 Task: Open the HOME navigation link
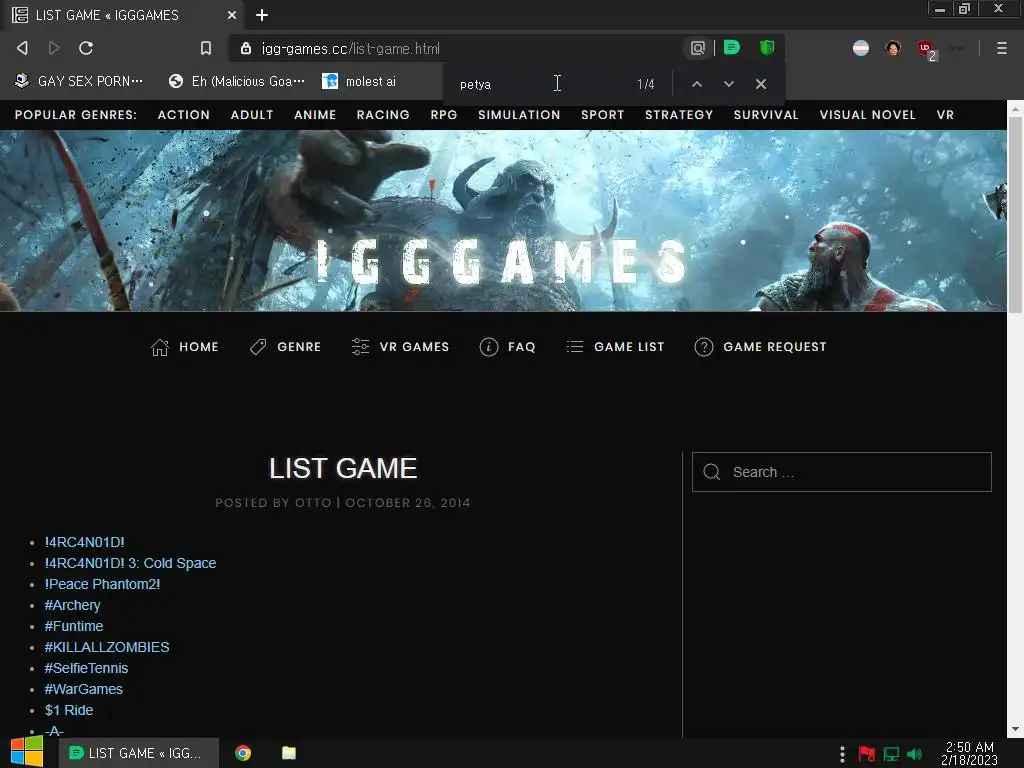199,347
